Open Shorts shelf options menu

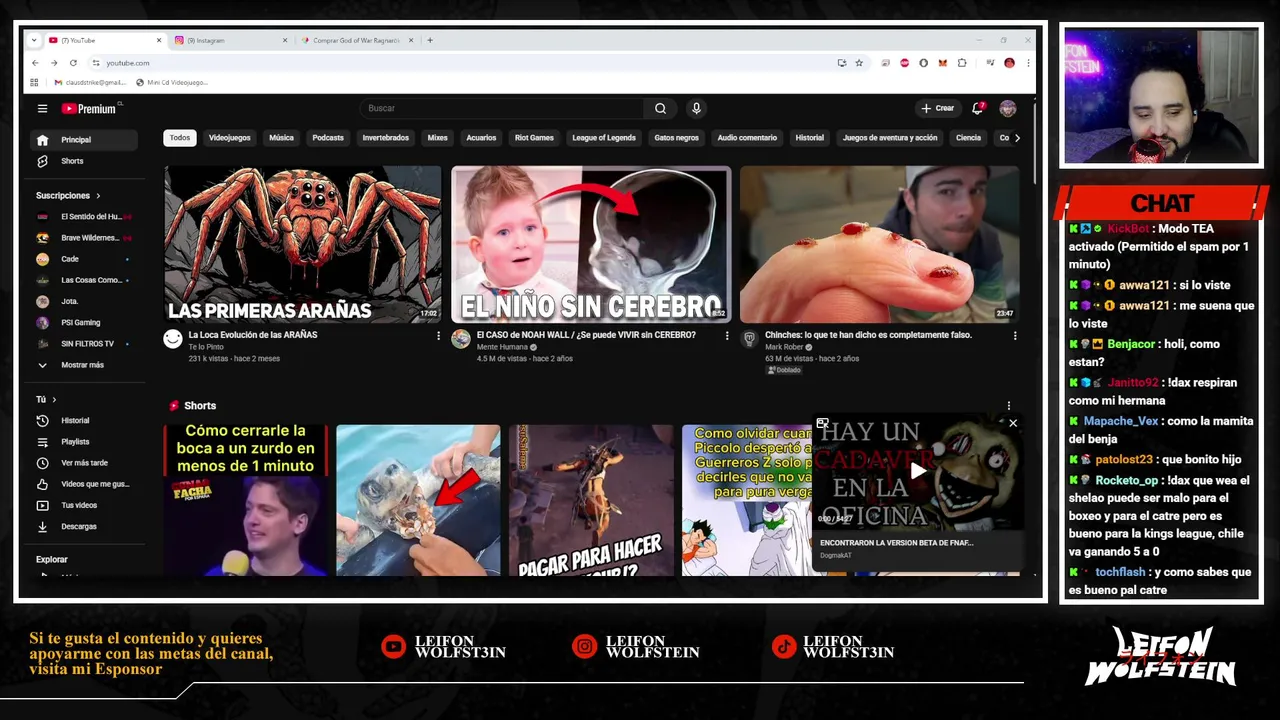coord(1008,406)
